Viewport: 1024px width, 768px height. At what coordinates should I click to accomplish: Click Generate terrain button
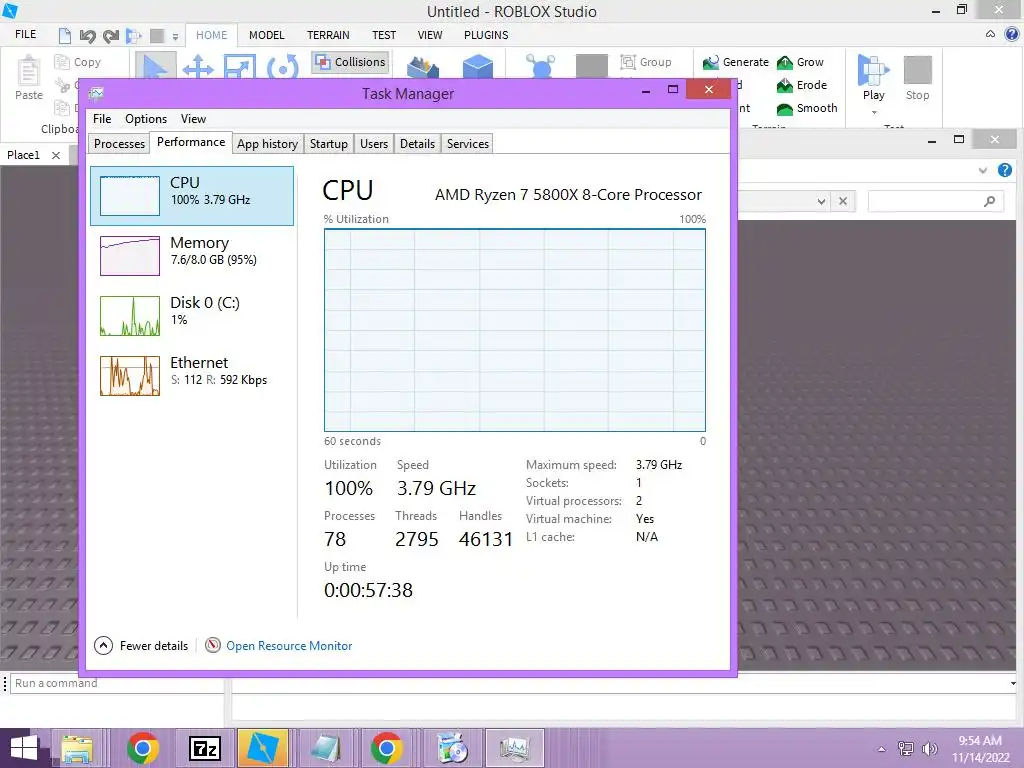(736, 62)
